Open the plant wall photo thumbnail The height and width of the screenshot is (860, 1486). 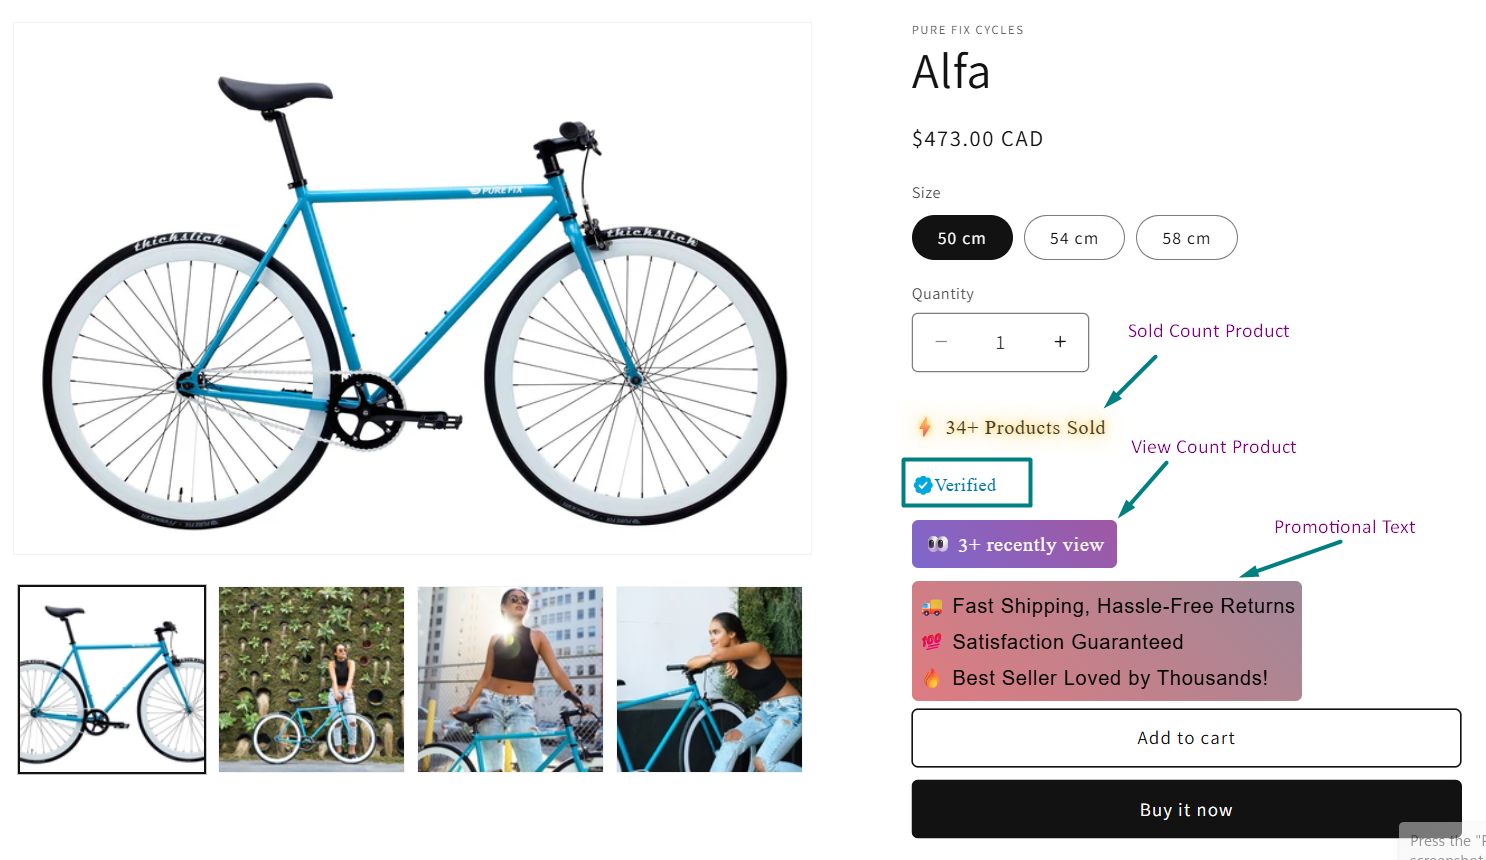tap(311, 679)
